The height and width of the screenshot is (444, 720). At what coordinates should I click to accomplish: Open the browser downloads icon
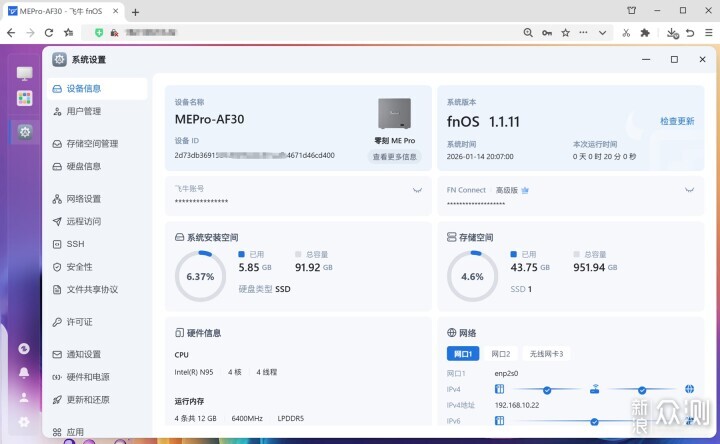point(672,33)
